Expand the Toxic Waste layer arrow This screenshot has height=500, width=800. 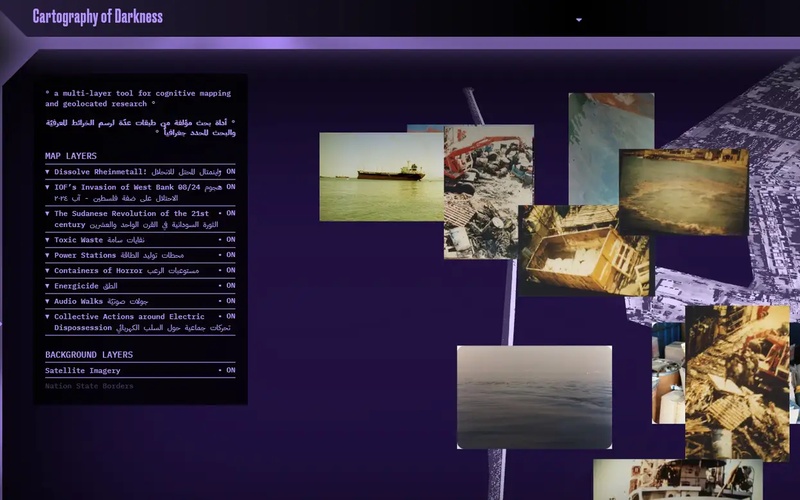(48, 240)
